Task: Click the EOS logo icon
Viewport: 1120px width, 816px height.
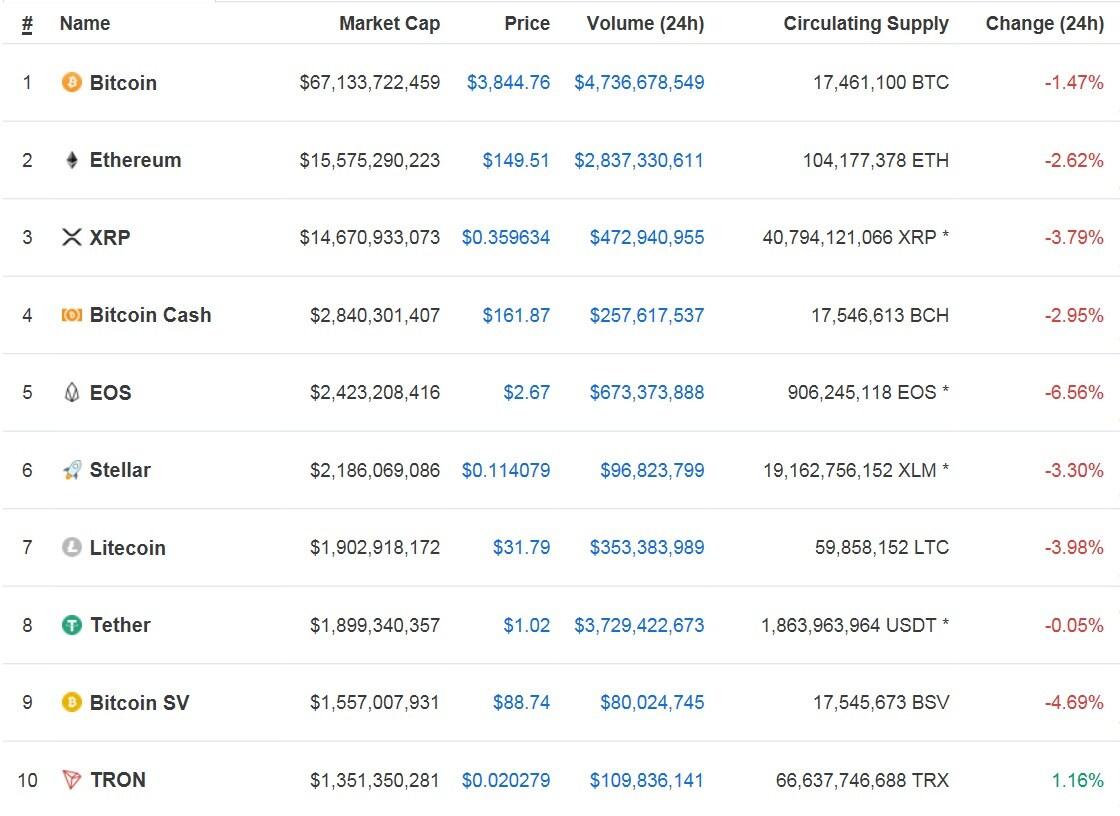Action: [71, 393]
